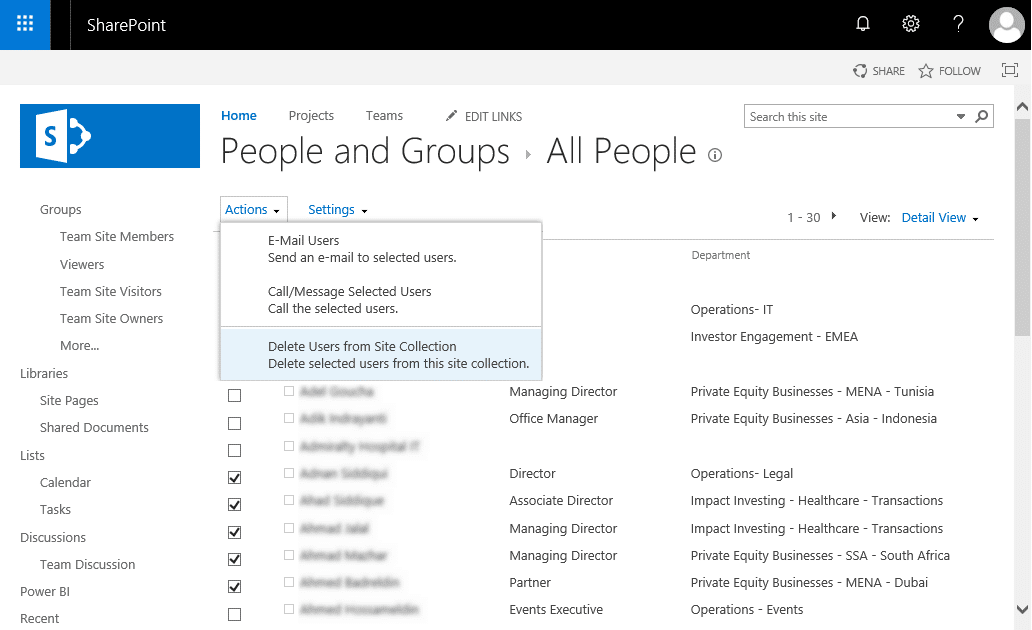Viewport: 1032px width, 630px height.
Task: Check the checkbox next to Adel Goucha
Action: (x=234, y=395)
